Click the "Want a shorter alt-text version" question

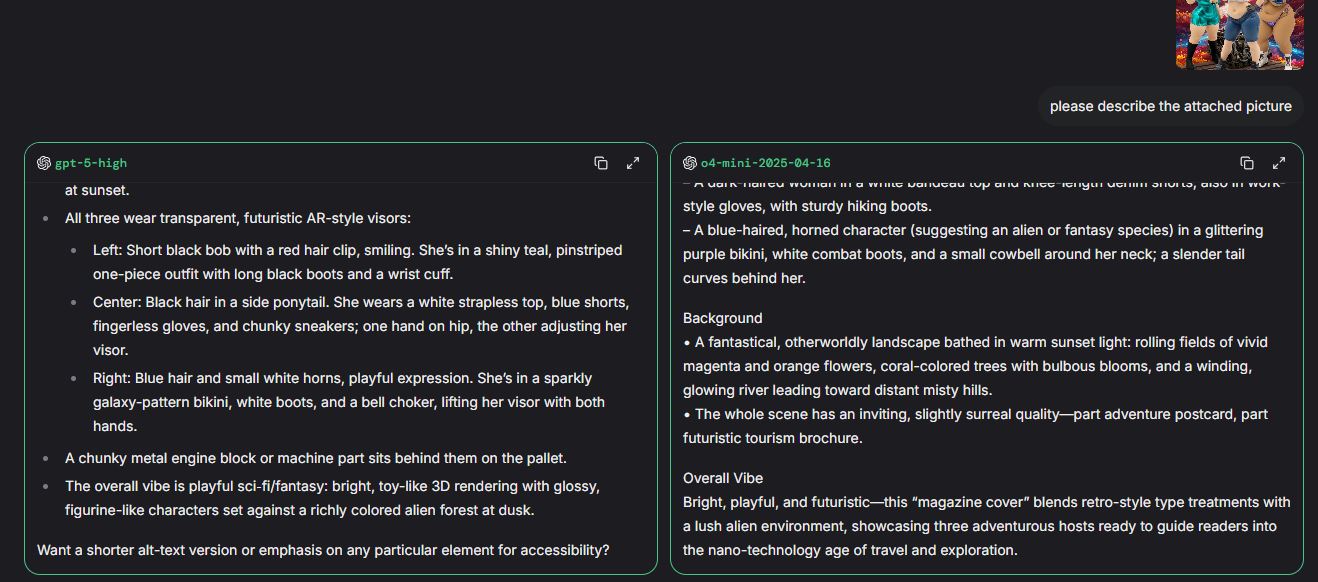[323, 550]
